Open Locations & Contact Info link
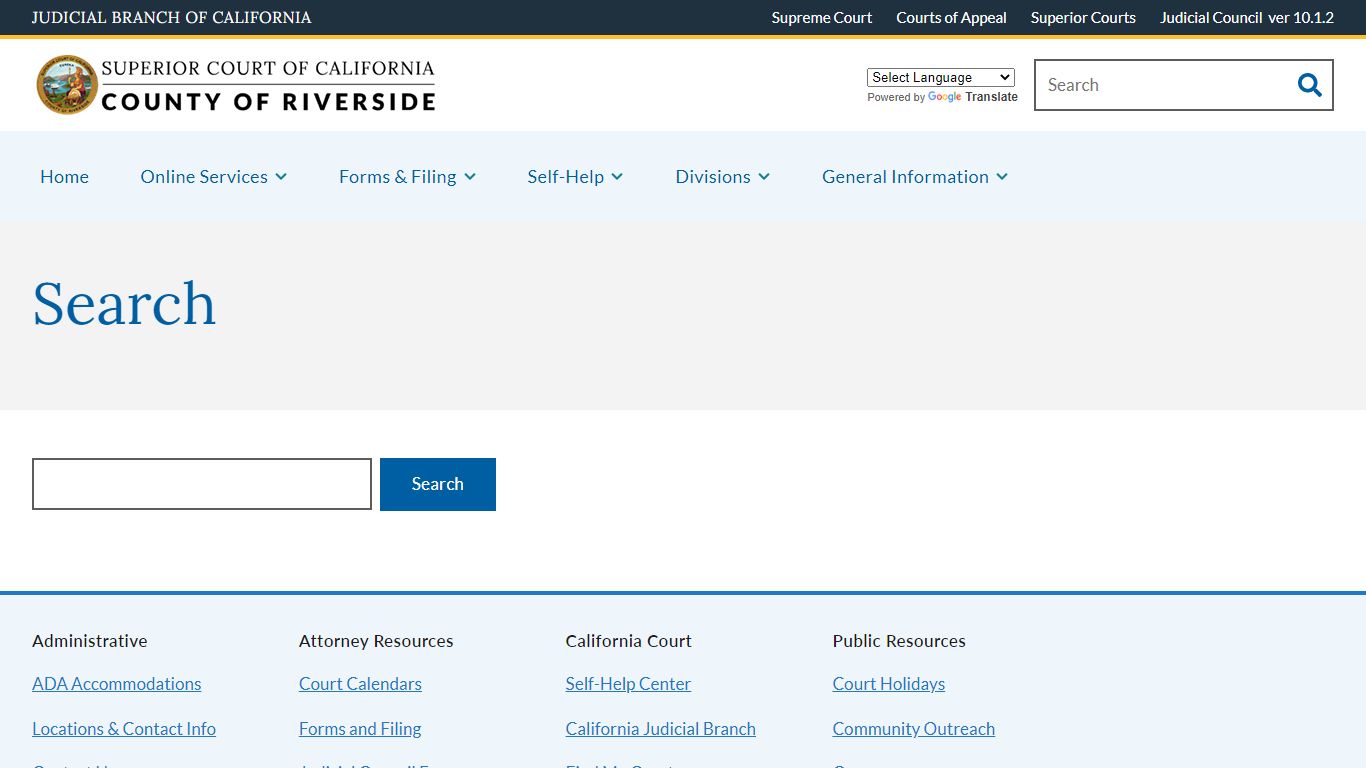Viewport: 1366px width, 768px height. tap(124, 729)
